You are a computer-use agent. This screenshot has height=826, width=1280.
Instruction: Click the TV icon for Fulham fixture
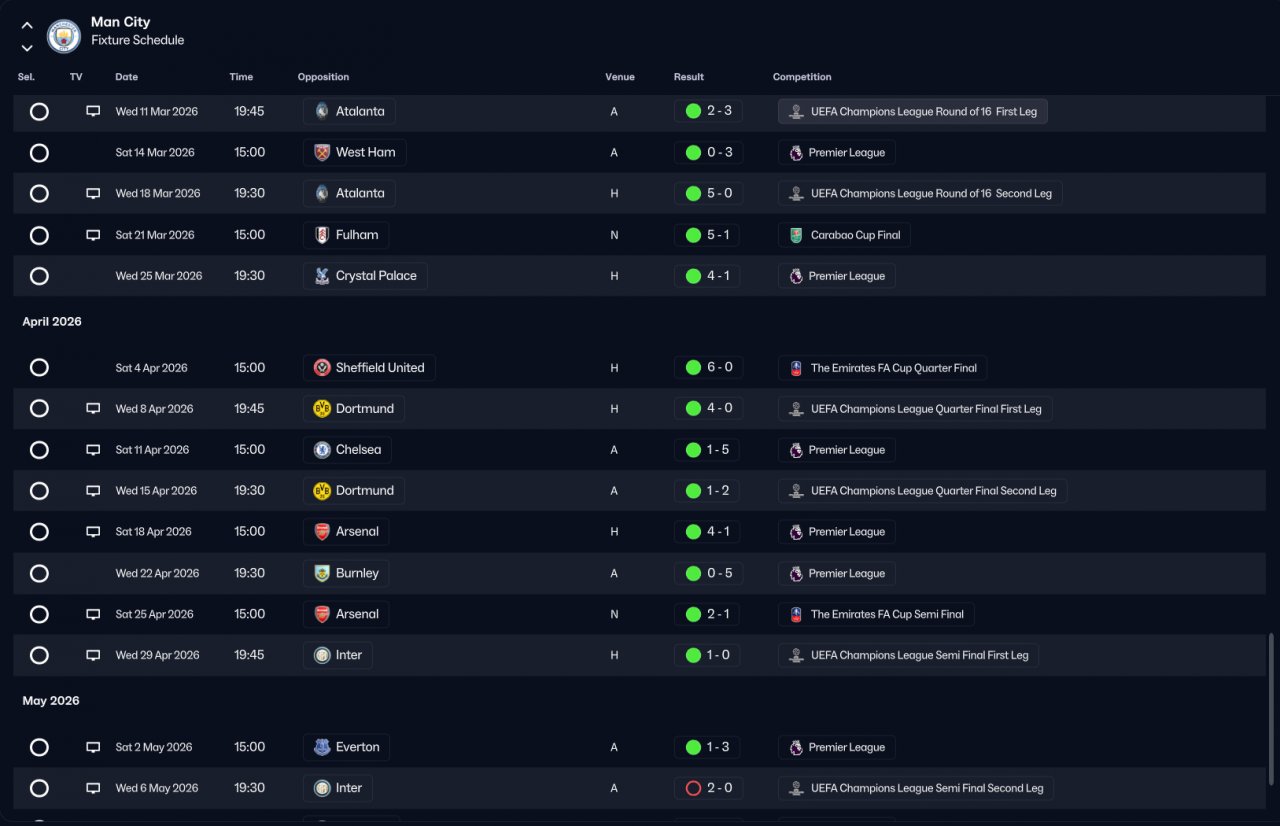pos(93,235)
